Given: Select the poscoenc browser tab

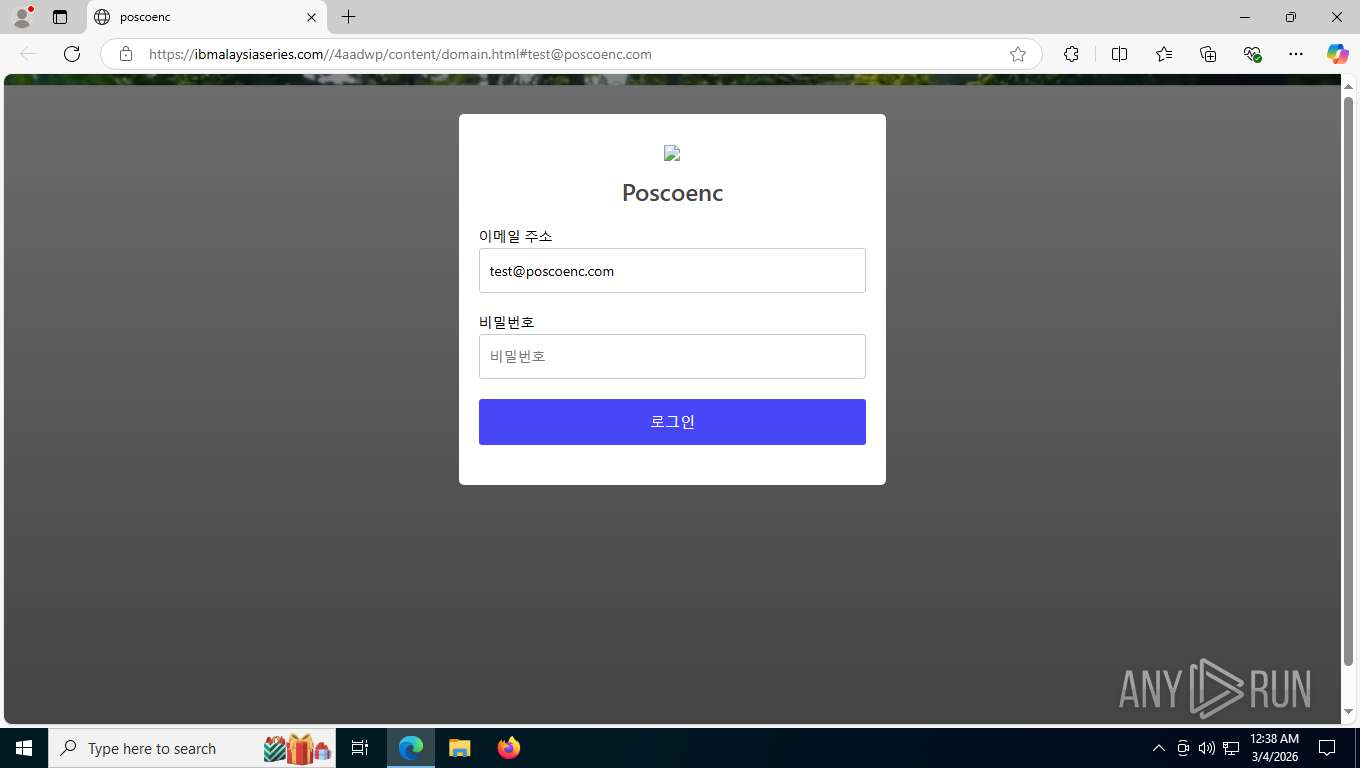Looking at the screenshot, I should pos(207,17).
